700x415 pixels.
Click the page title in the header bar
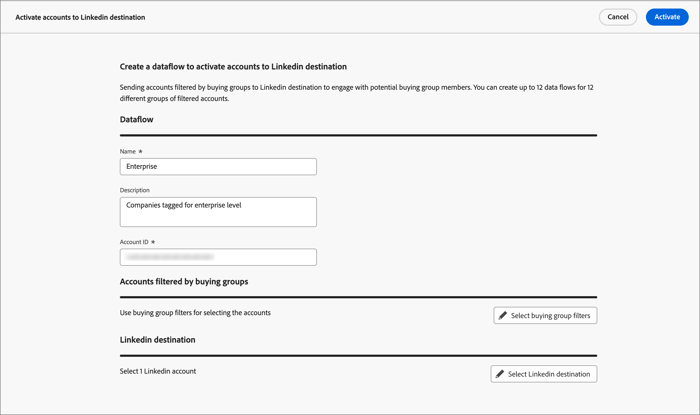pyautogui.click(x=80, y=17)
